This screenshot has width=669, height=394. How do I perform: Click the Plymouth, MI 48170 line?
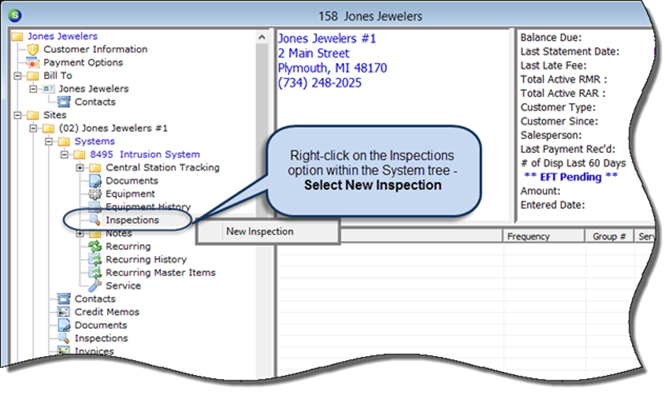(332, 68)
